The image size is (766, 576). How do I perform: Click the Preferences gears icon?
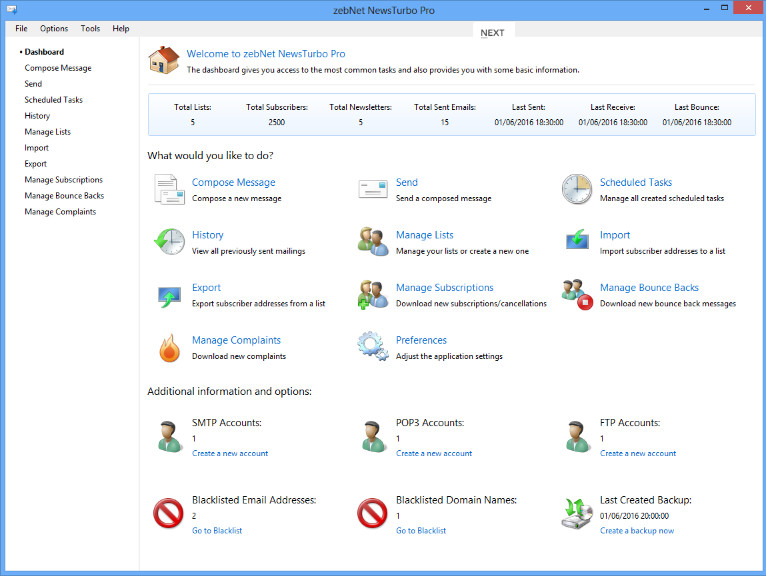click(x=373, y=346)
